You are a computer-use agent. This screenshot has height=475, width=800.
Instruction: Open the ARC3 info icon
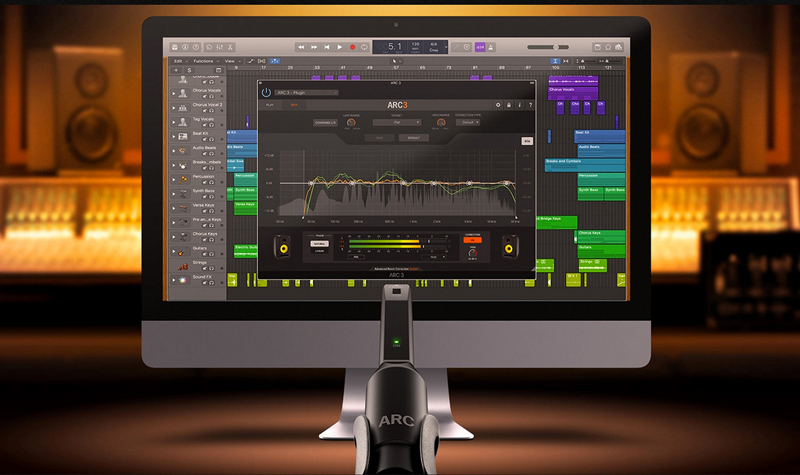[x=519, y=105]
